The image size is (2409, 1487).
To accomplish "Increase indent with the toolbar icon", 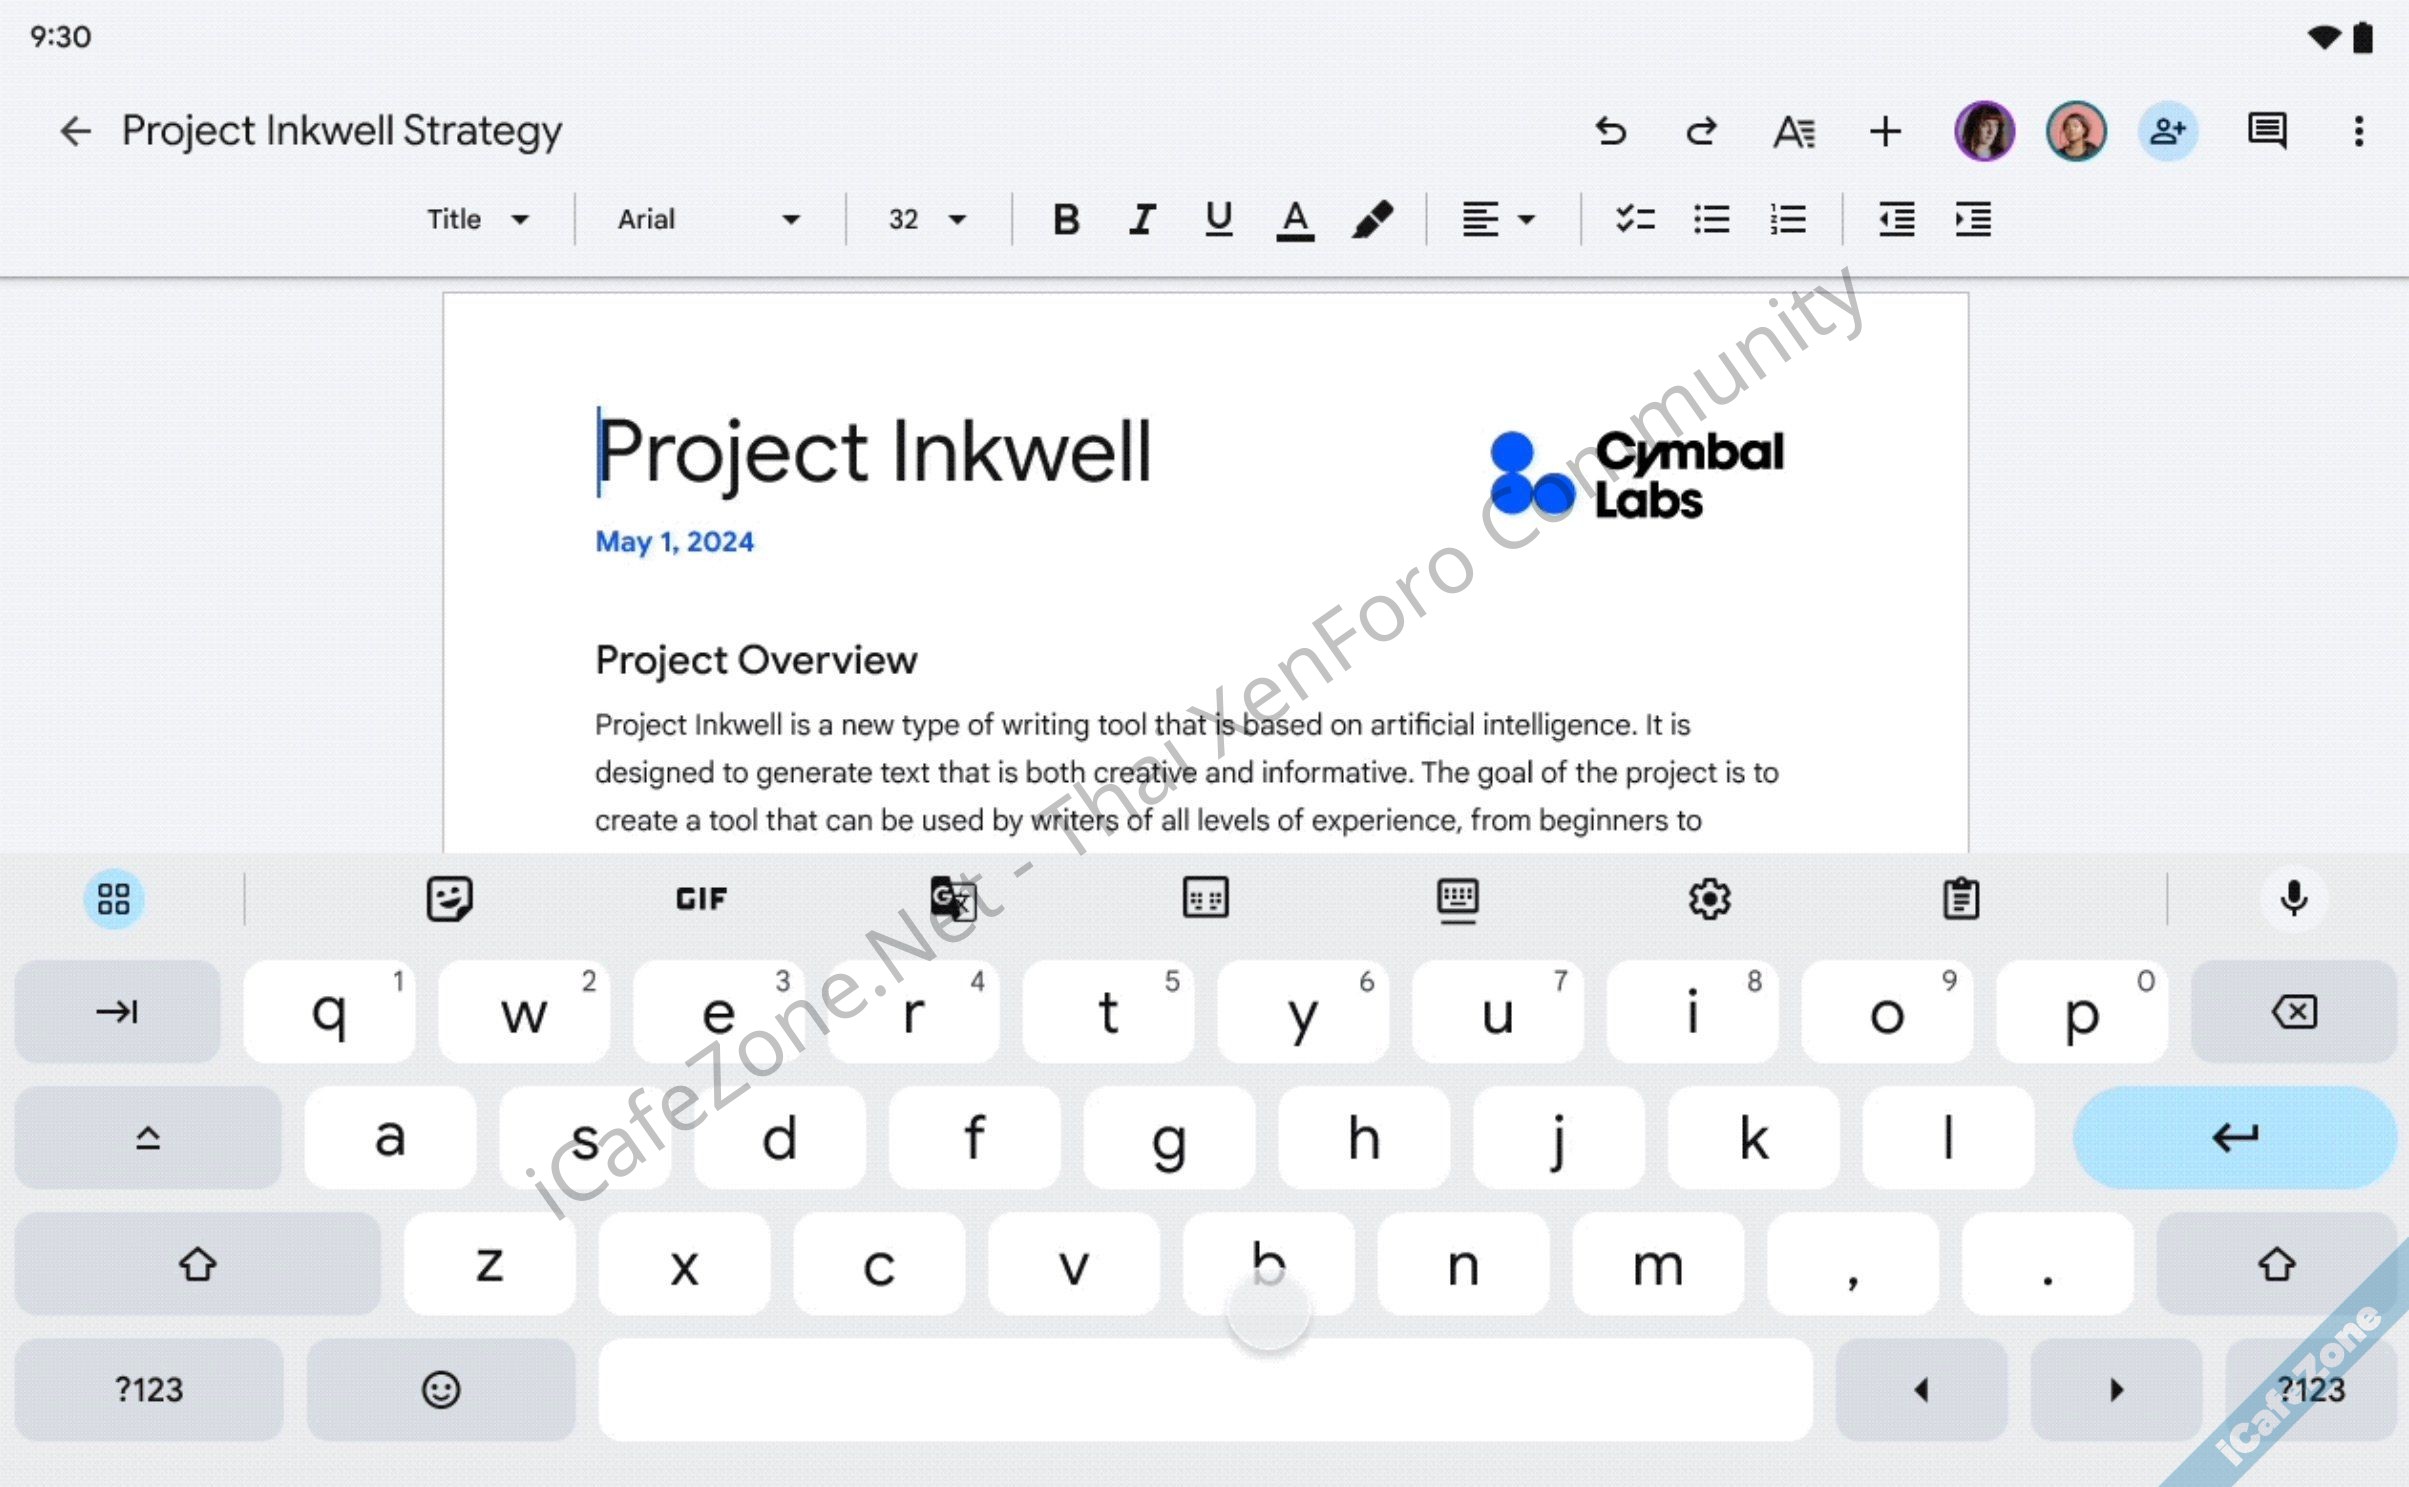I will (1973, 219).
